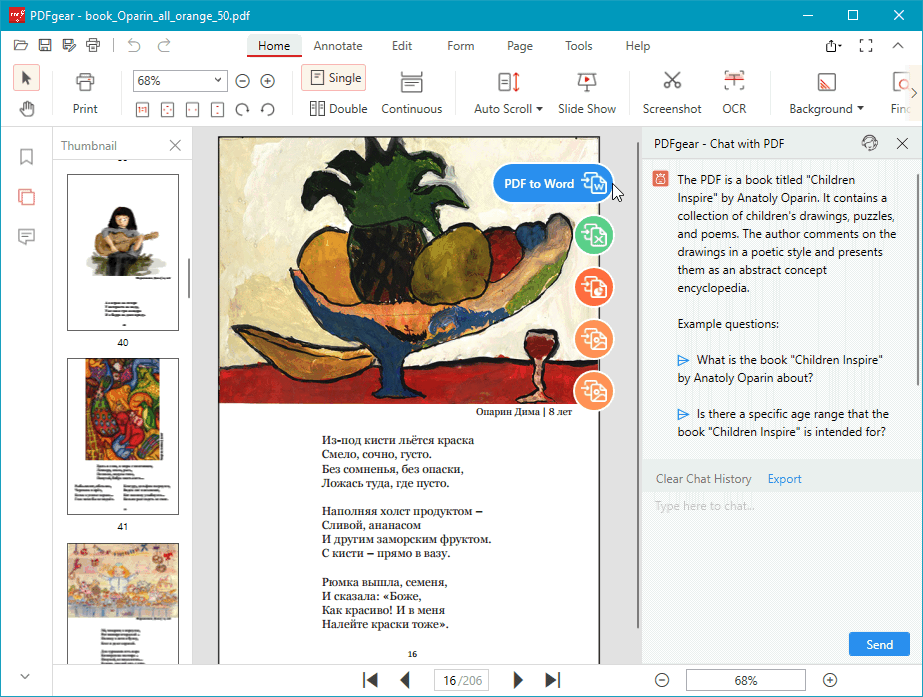This screenshot has height=697, width=923.
Task: Click the chat message input box
Action: (x=782, y=559)
